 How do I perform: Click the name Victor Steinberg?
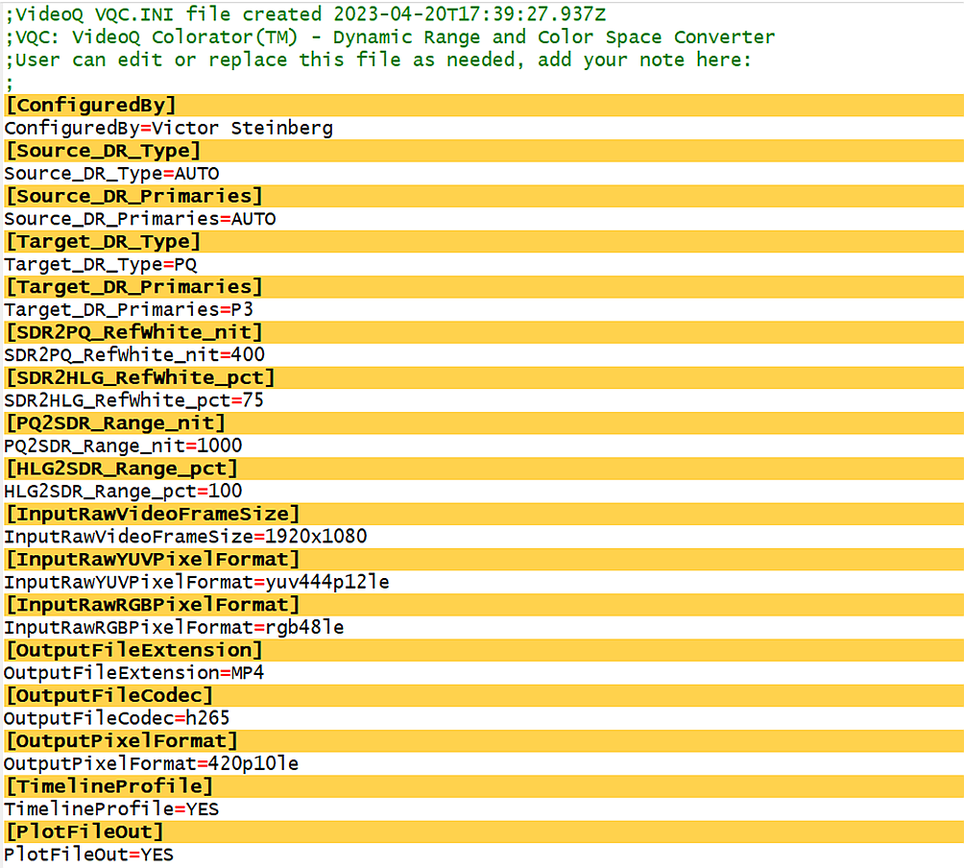coord(242,128)
